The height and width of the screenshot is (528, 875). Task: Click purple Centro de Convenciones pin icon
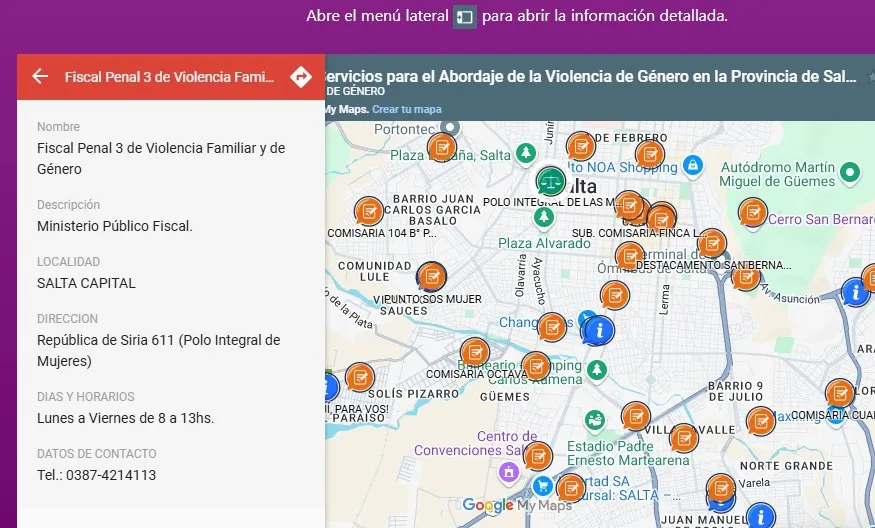pyautogui.click(x=508, y=473)
